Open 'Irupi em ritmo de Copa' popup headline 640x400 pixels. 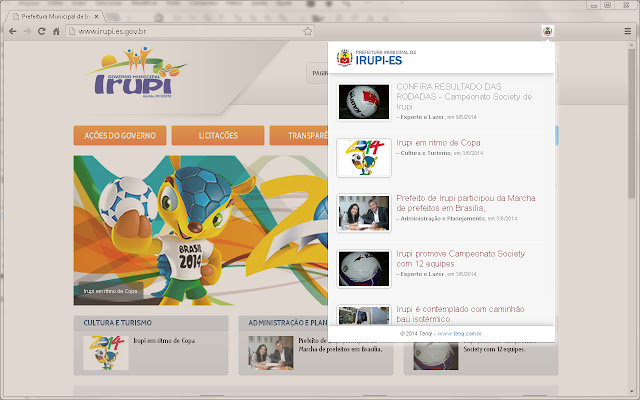[438, 143]
